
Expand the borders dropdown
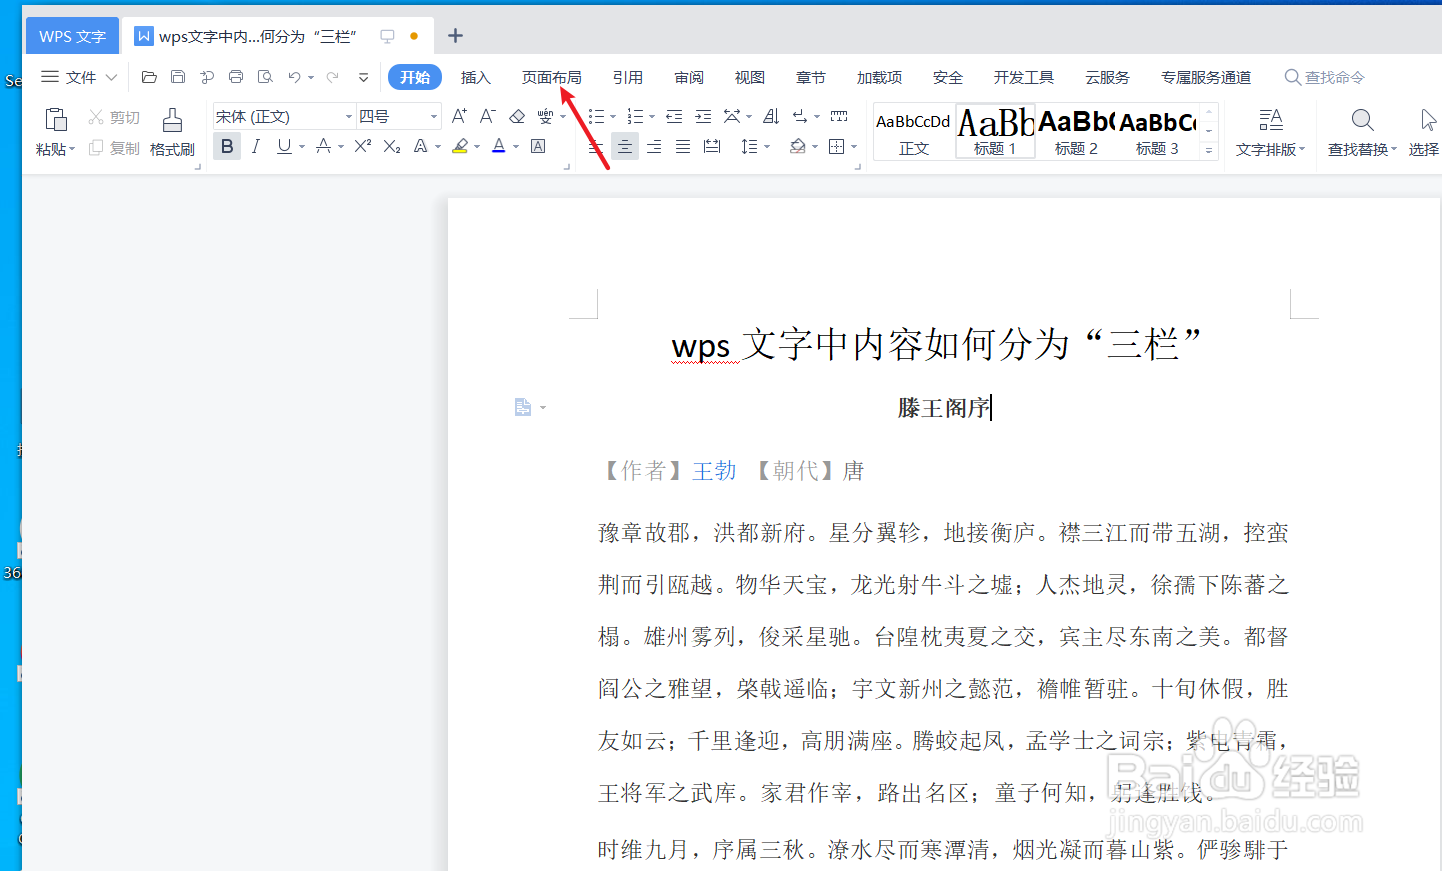pos(854,147)
